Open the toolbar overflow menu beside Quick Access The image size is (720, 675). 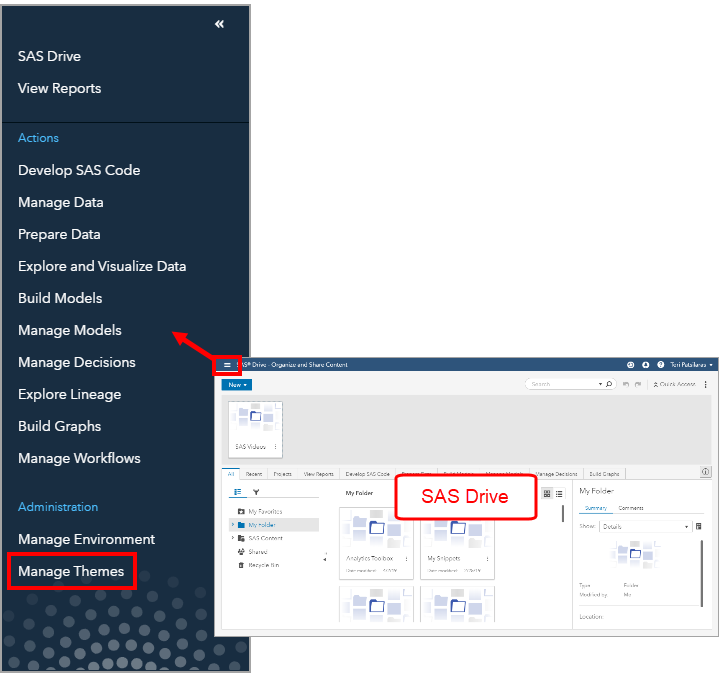706,384
